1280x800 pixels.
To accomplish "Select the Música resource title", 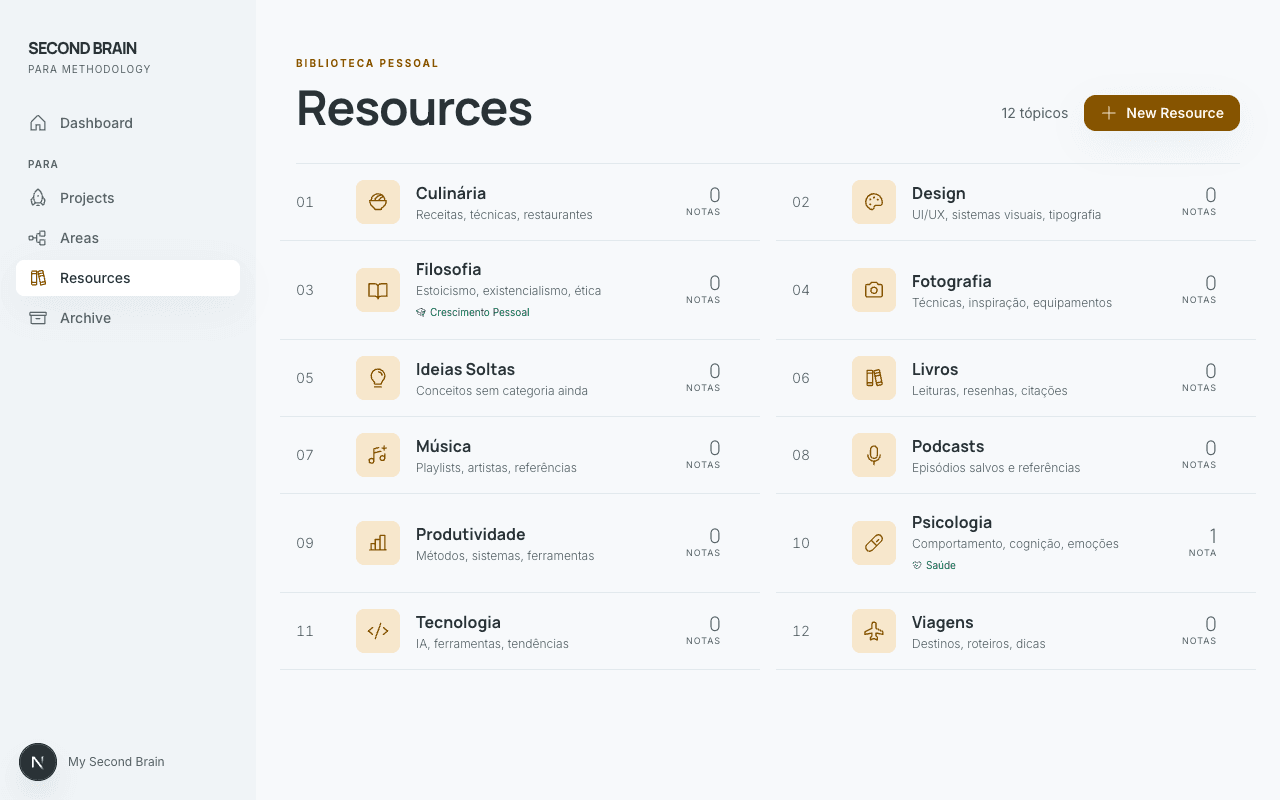I will pyautogui.click(x=444, y=446).
